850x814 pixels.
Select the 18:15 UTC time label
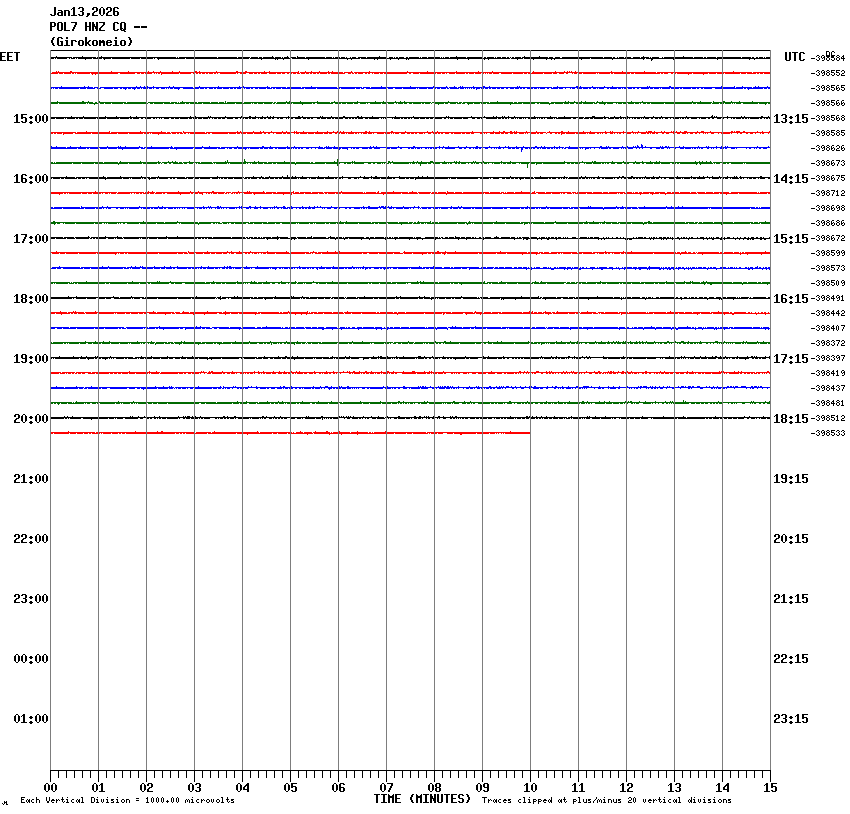click(791, 419)
